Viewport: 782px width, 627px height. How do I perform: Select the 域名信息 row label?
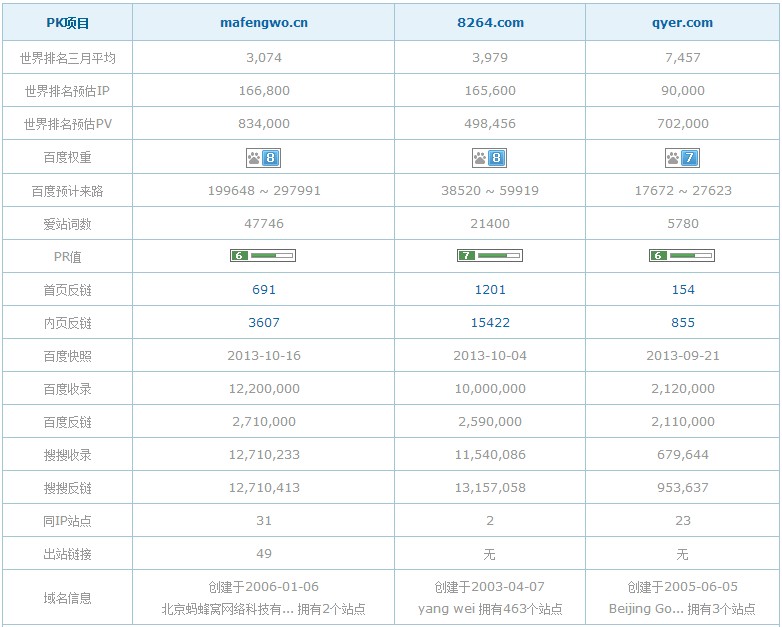[67, 598]
